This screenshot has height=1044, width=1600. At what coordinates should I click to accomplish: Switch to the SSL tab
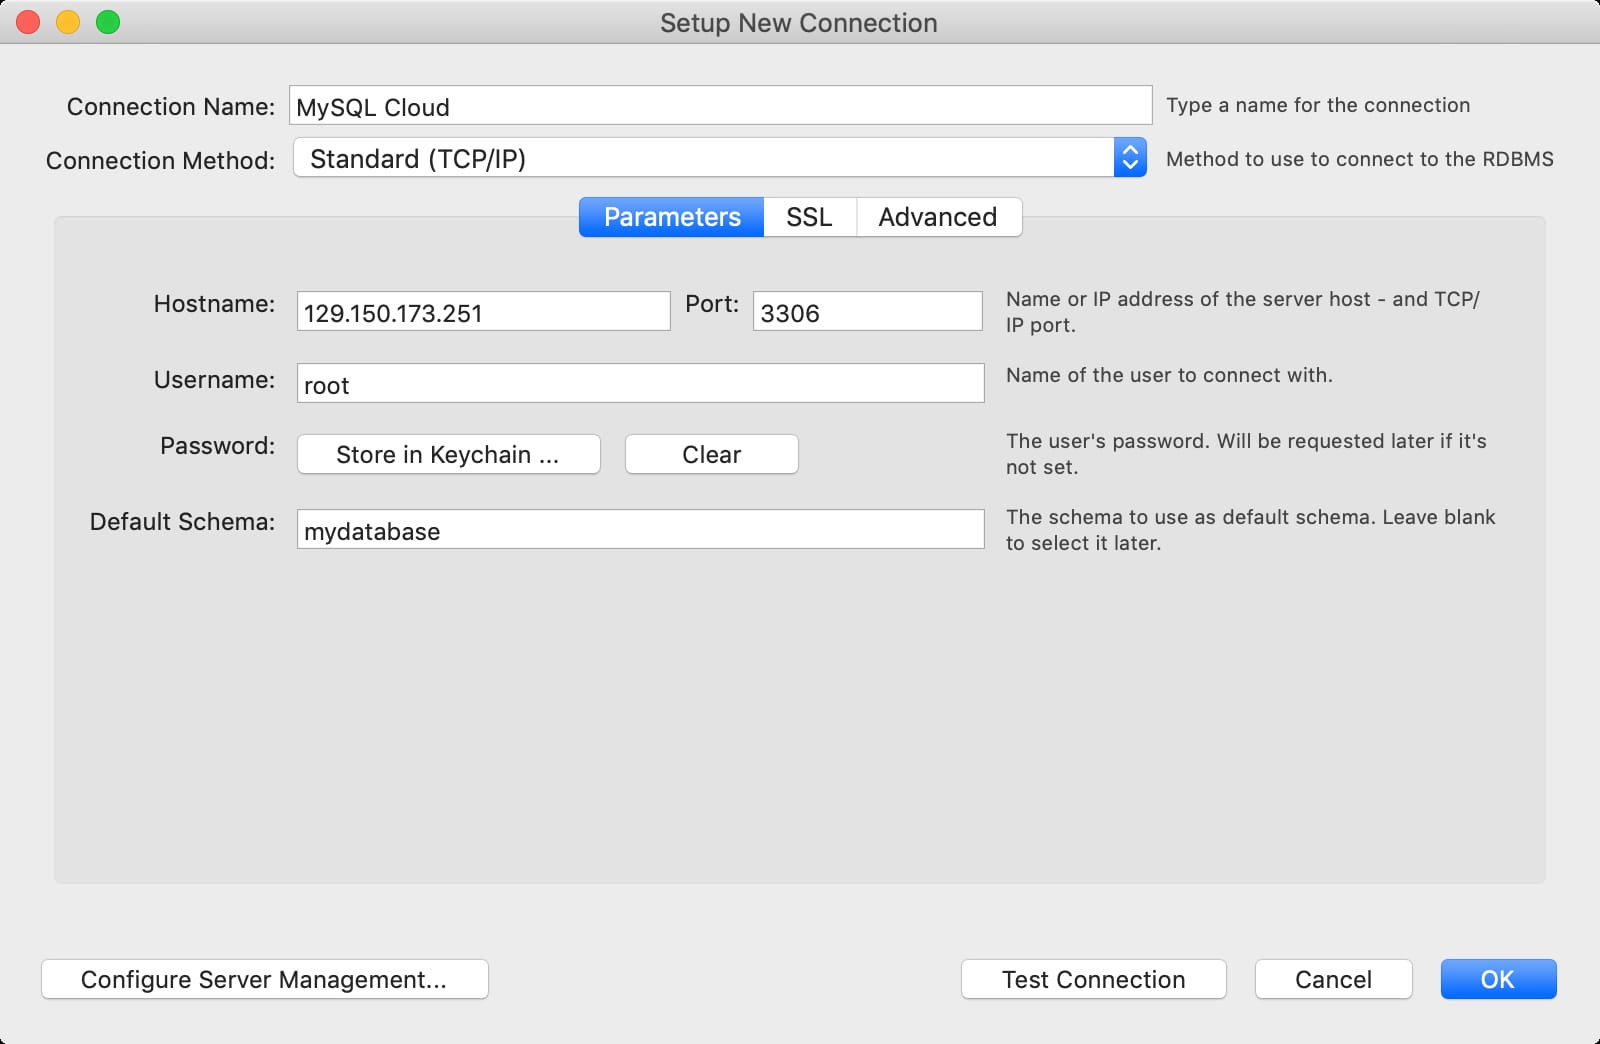809,217
